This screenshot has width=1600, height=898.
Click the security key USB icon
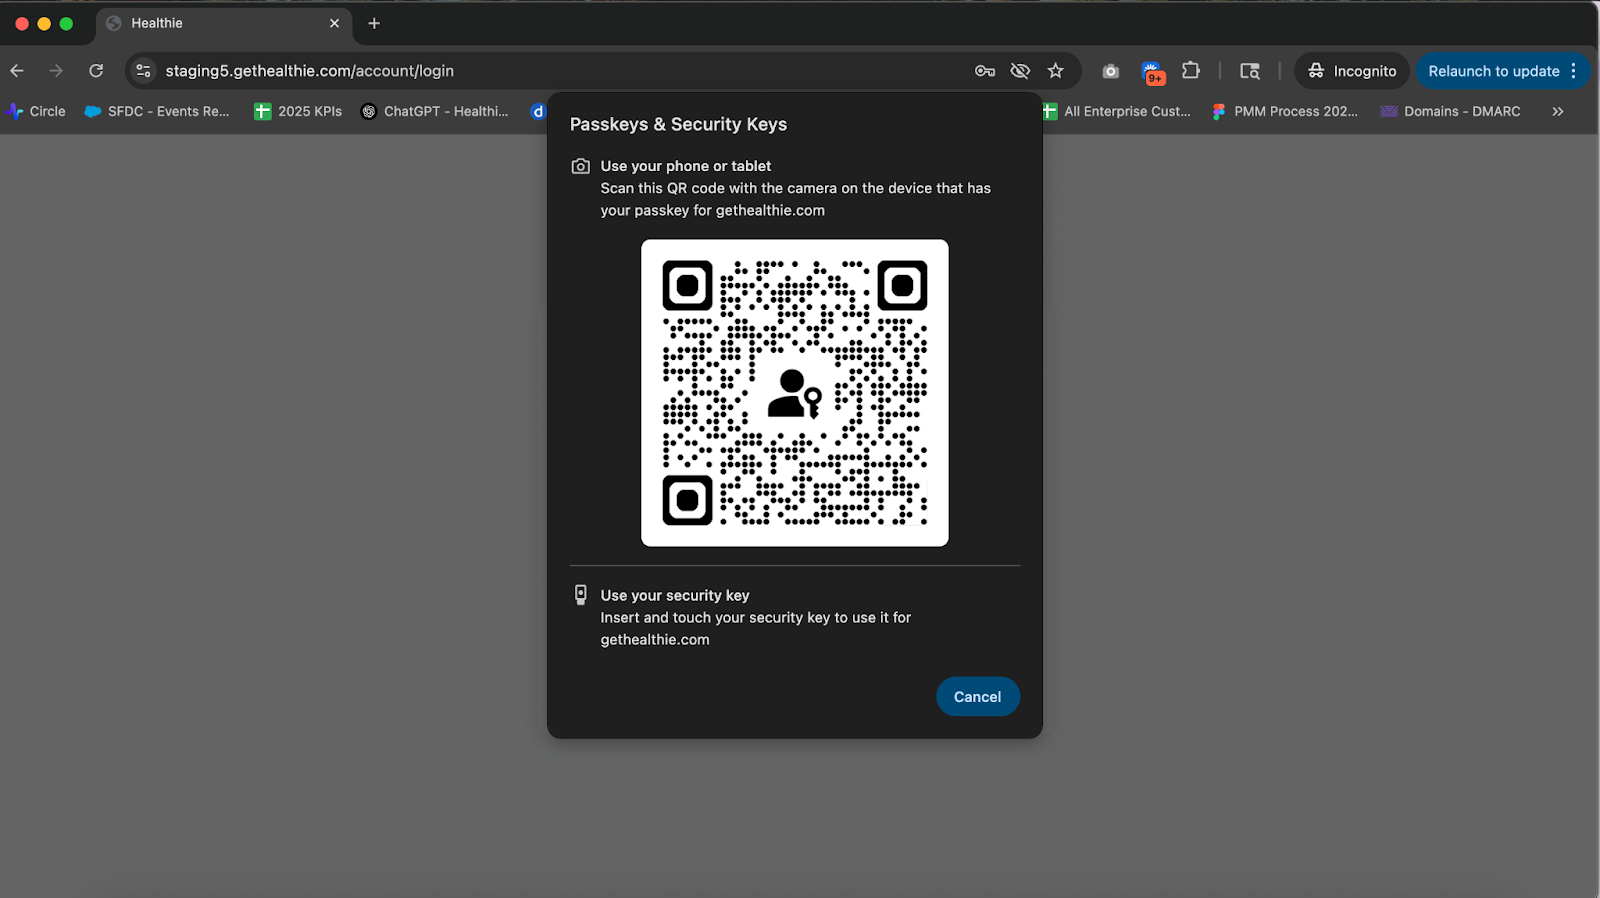point(580,595)
